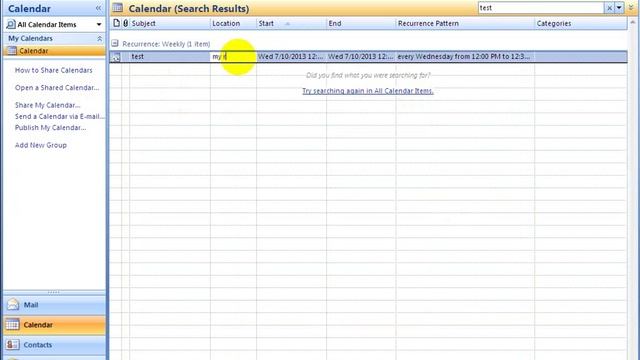Collapse the Recurrence: Weekly group

point(115,43)
